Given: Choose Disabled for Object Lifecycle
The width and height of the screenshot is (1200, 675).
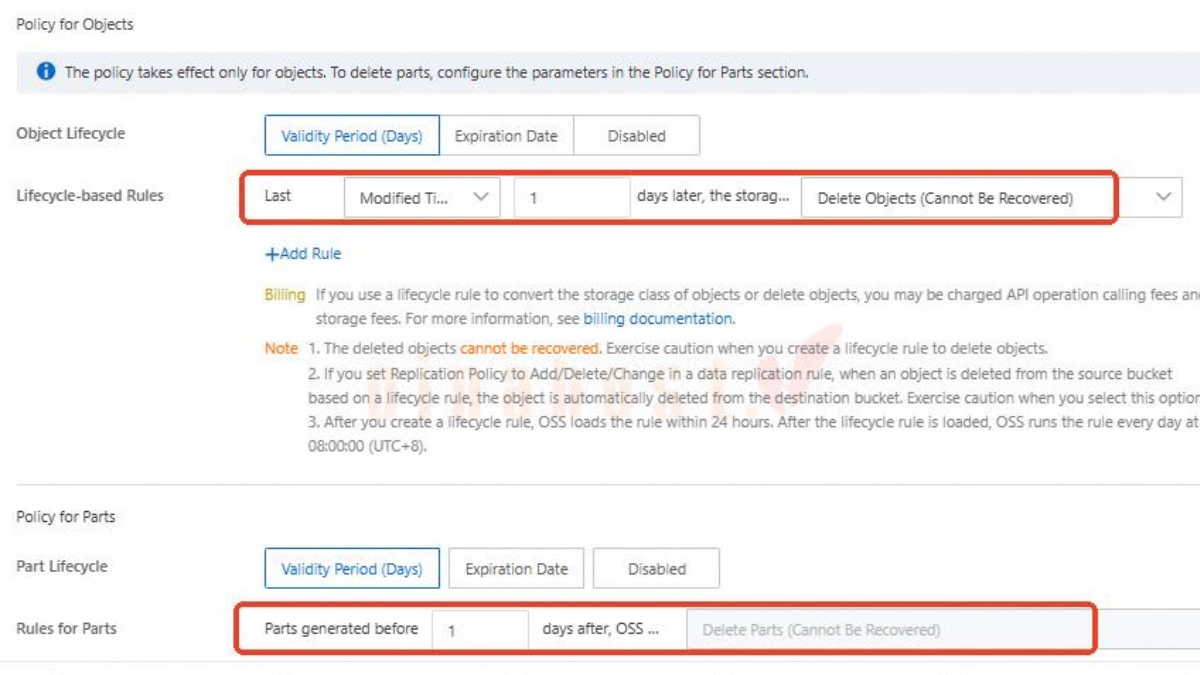Looking at the screenshot, I should [x=636, y=136].
